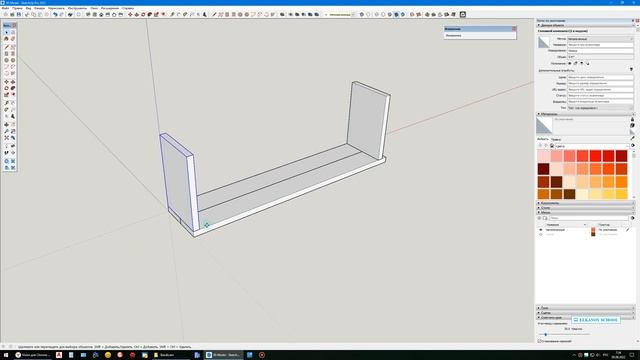This screenshot has width=640, height=360.
Task: Open the Инструменты menu
Action: pos(78,8)
